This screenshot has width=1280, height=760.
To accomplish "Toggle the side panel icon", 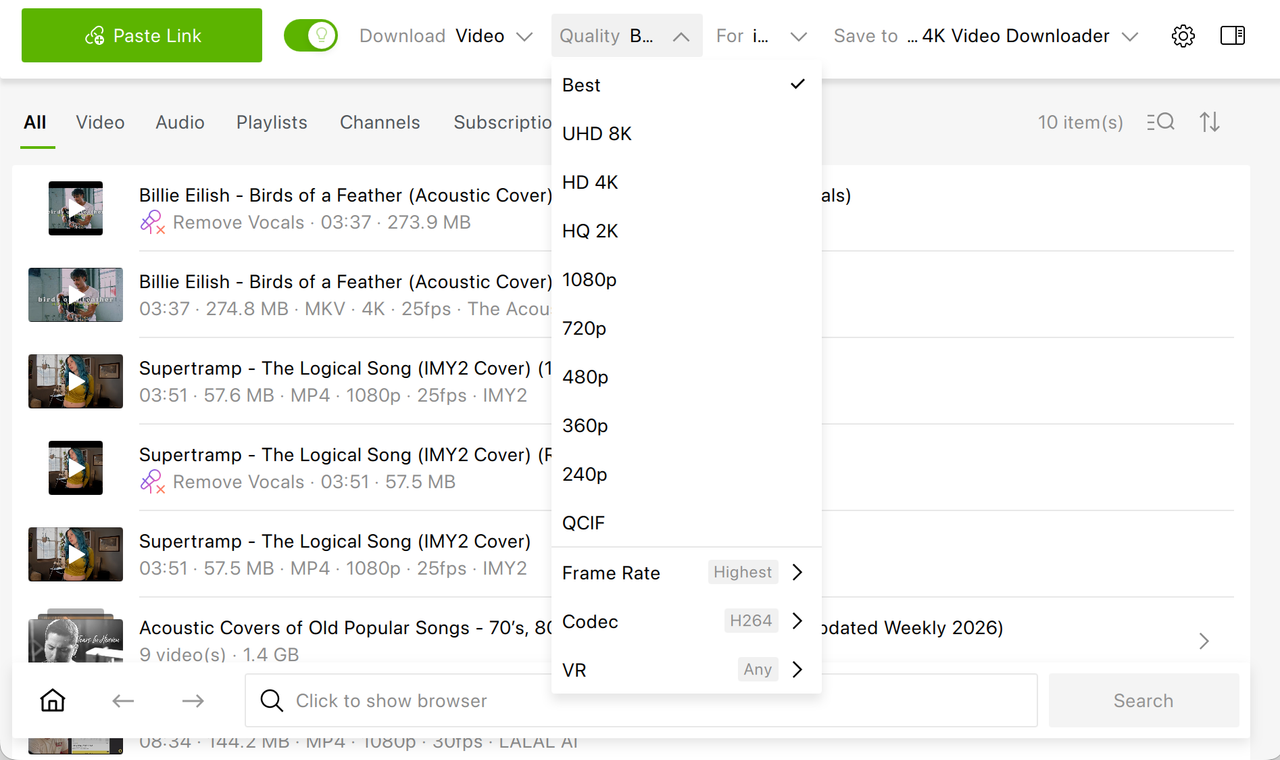I will click(x=1233, y=36).
